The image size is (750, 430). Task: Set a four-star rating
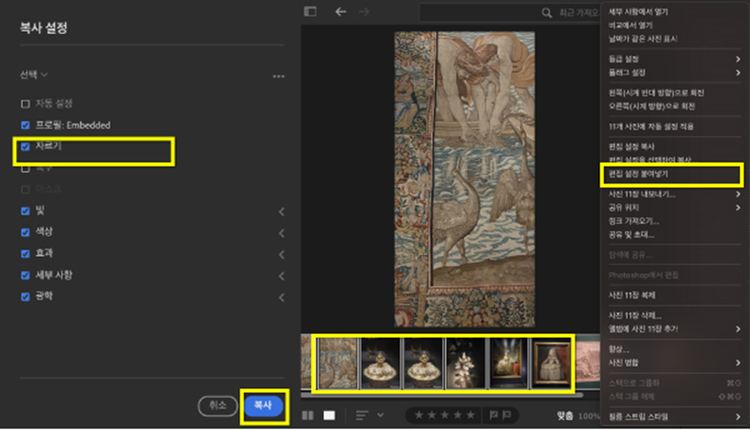(458, 415)
